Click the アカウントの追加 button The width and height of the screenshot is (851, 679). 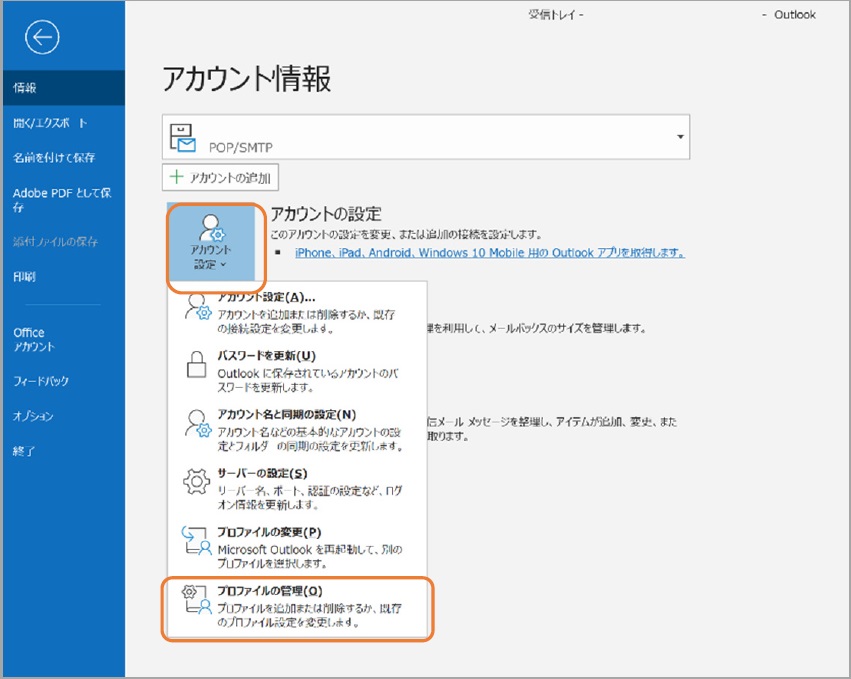(220, 177)
